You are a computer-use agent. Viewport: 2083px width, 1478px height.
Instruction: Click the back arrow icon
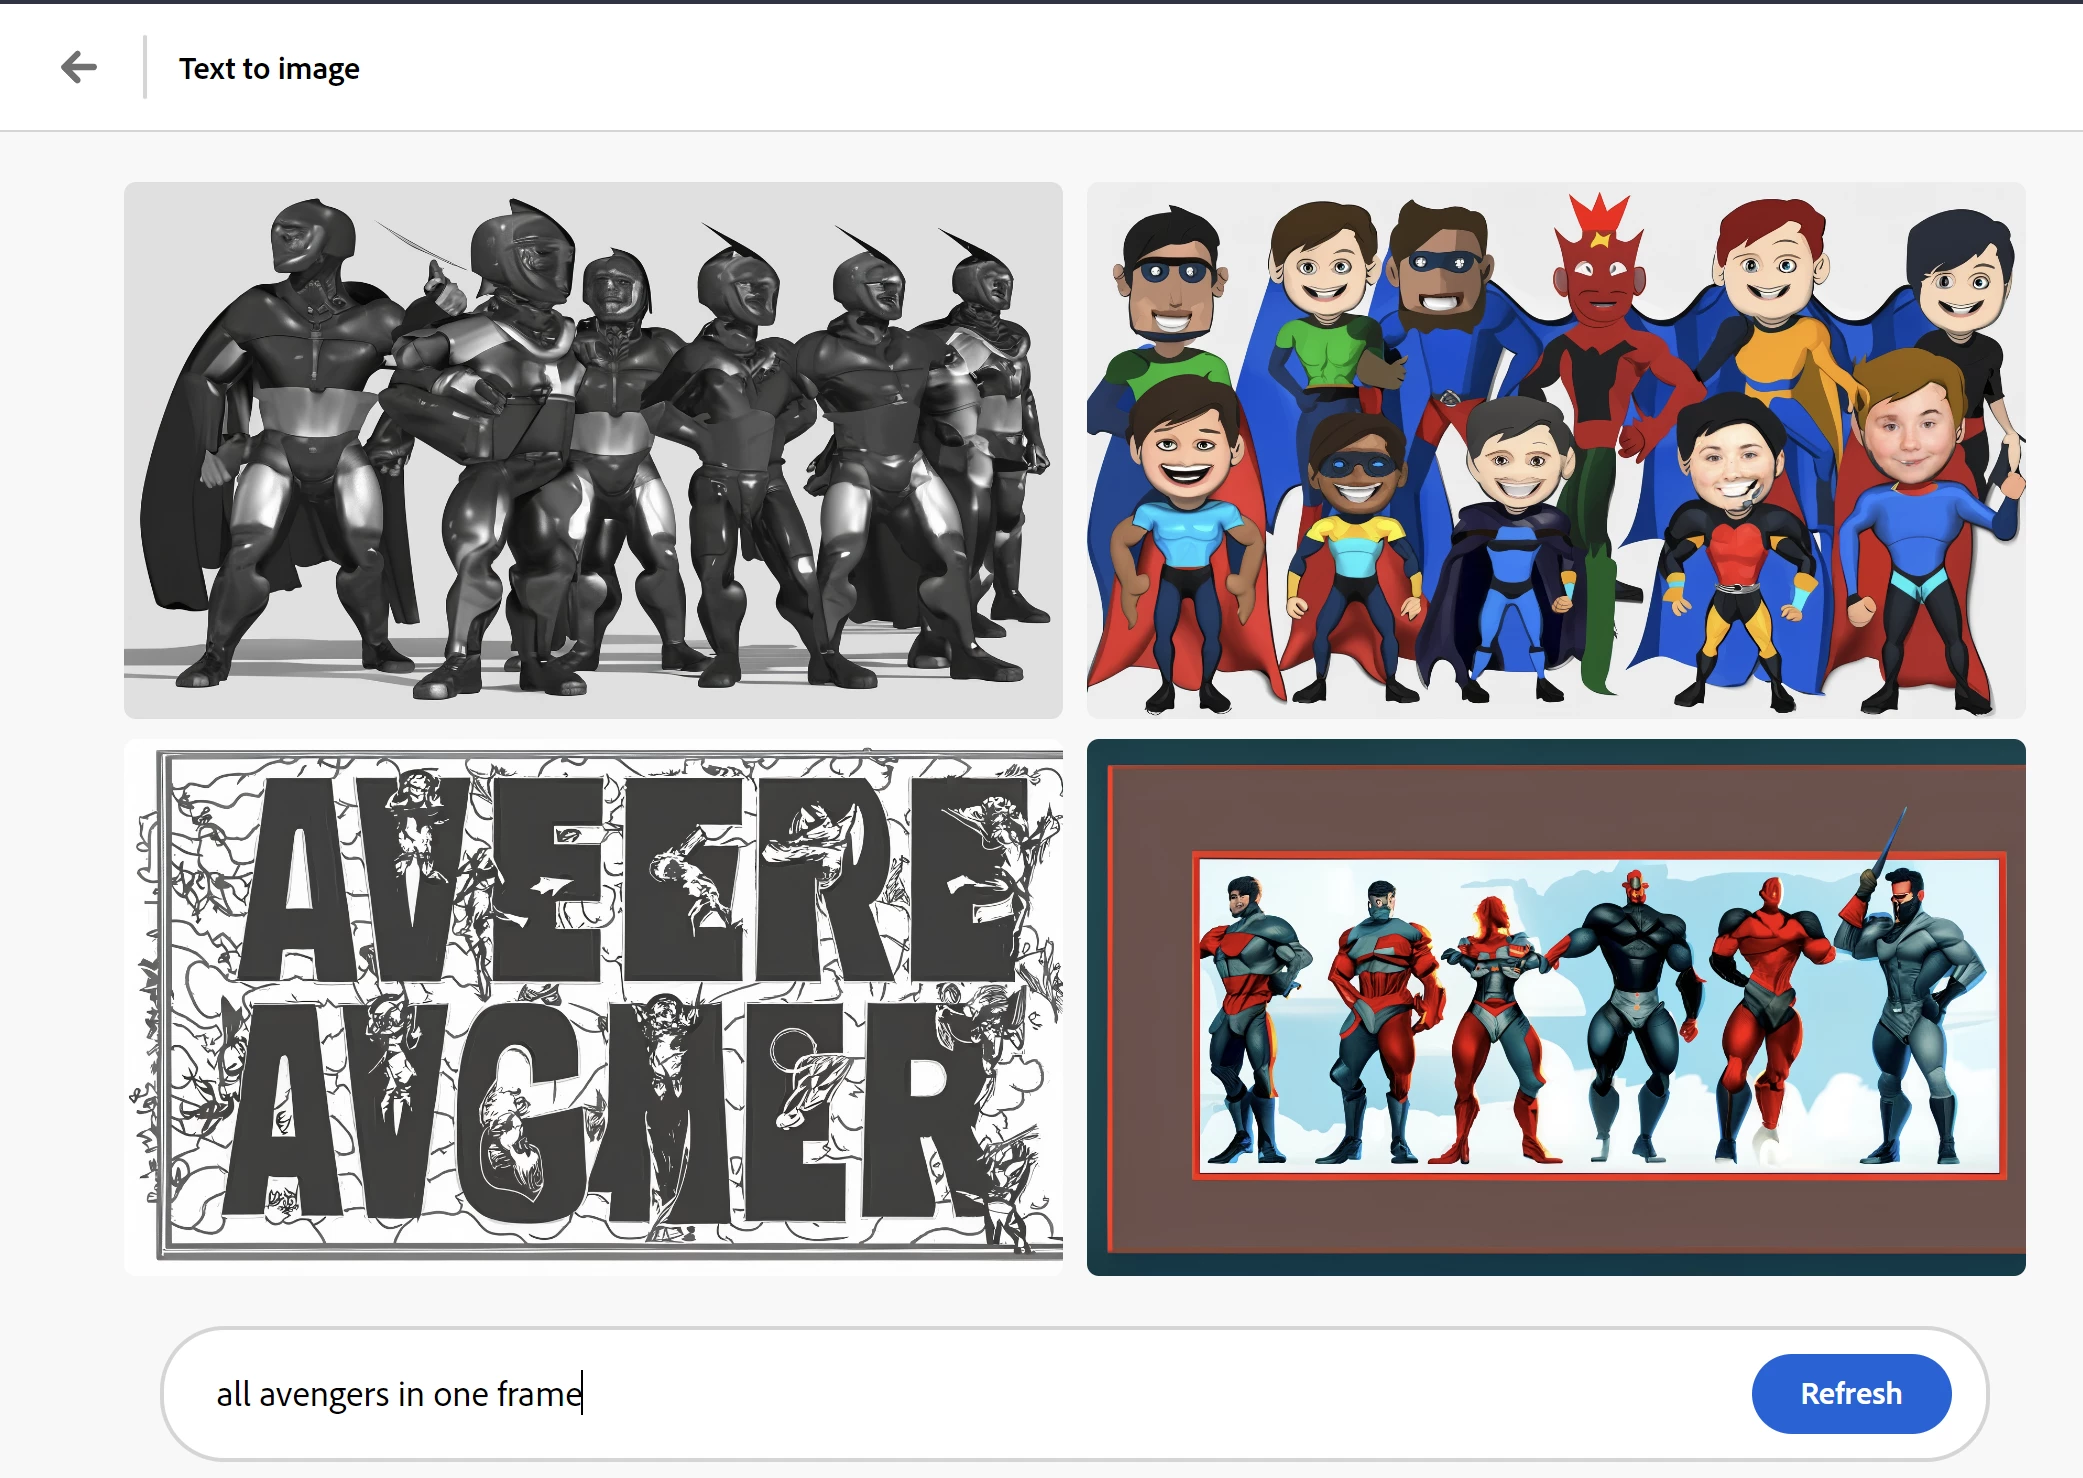[79, 68]
